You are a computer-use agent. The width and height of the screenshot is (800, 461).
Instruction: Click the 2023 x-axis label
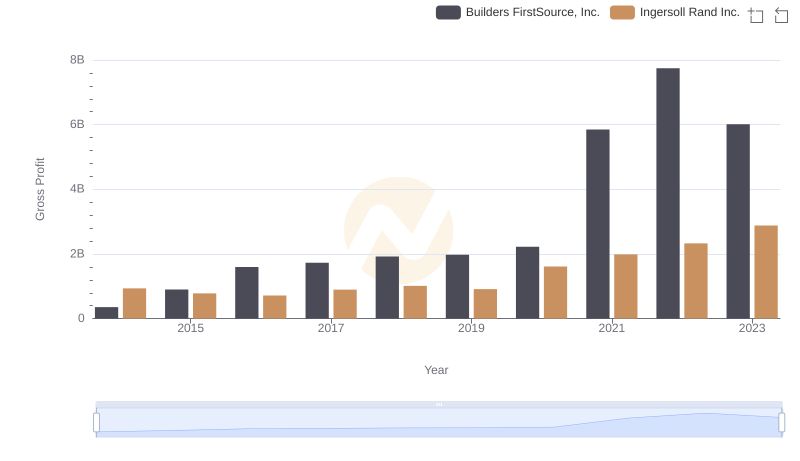752,328
